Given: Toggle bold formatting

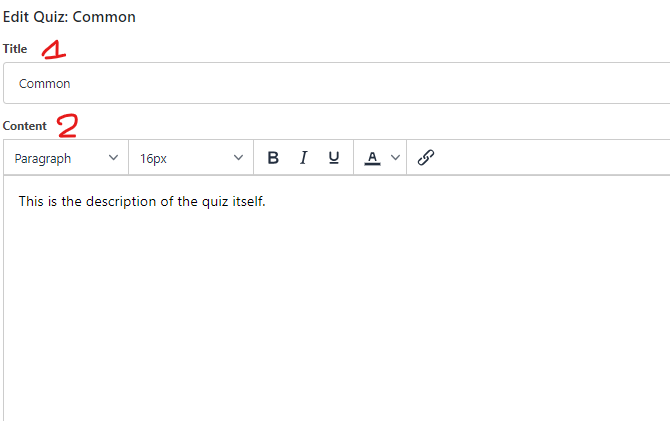Looking at the screenshot, I should click(273, 158).
